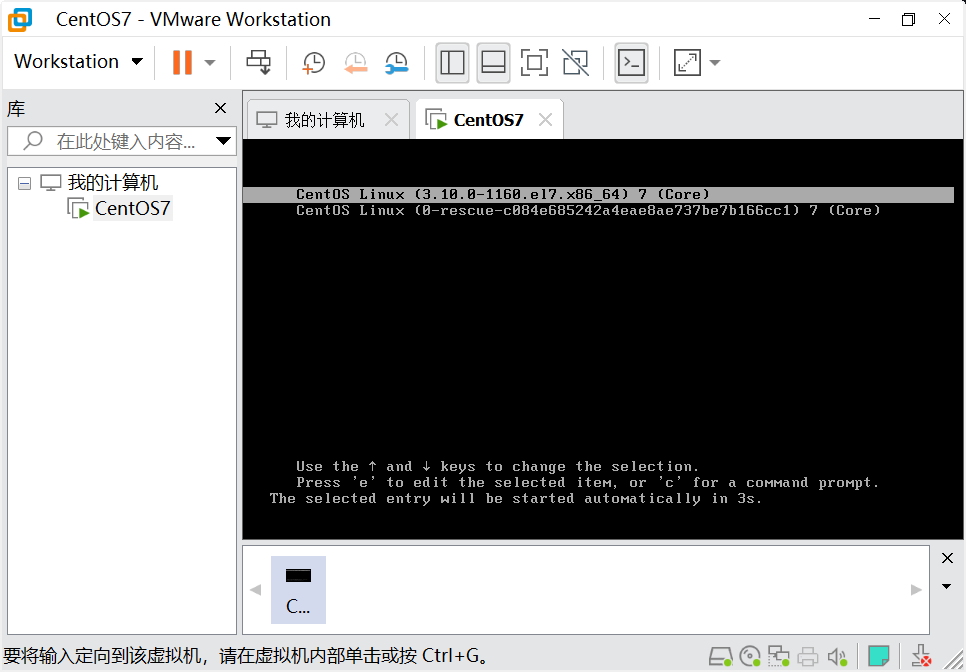Switch to the 我的计算机 tab
966x672 pixels.
pyautogui.click(x=325, y=119)
